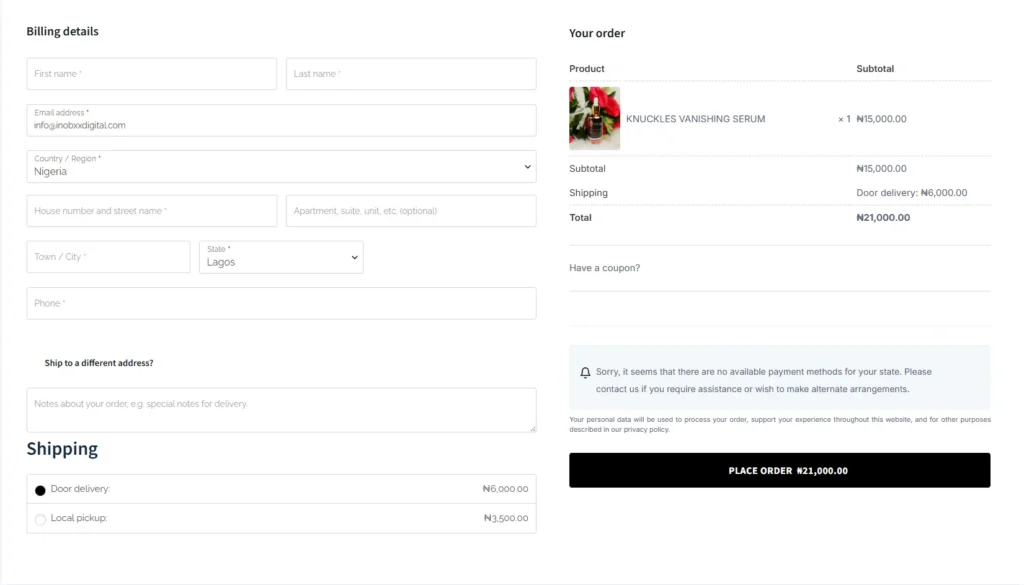Select the Local pickup radio button
Image resolution: width=1024 pixels, height=585 pixels.
[x=40, y=519]
